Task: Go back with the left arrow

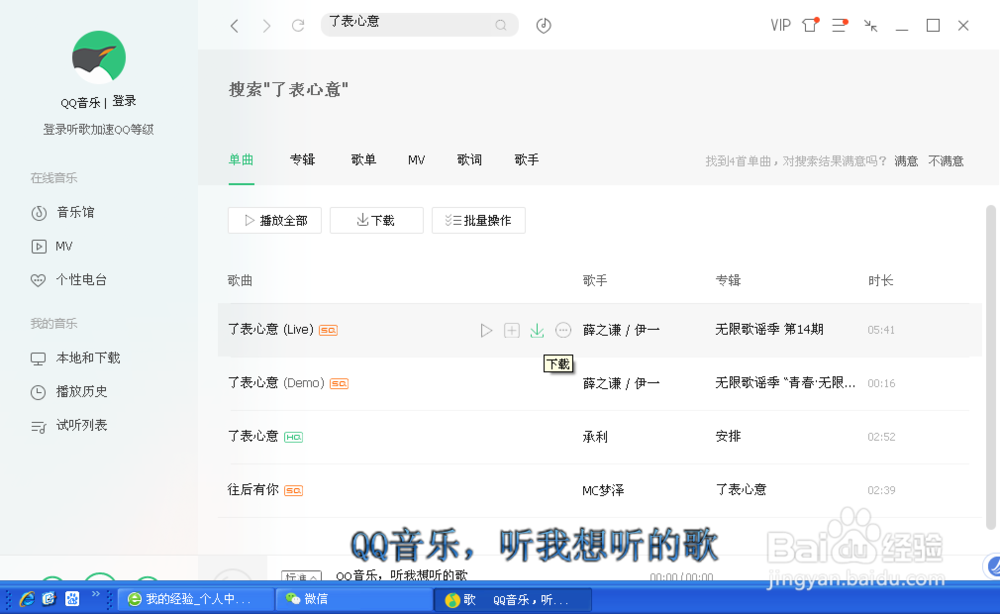Action: [234, 26]
